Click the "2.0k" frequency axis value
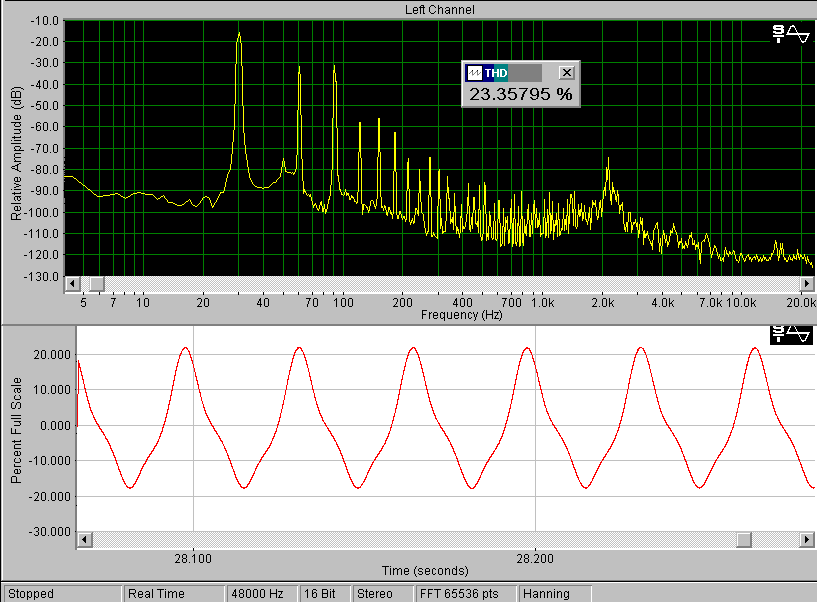This screenshot has width=817, height=602. (603, 303)
